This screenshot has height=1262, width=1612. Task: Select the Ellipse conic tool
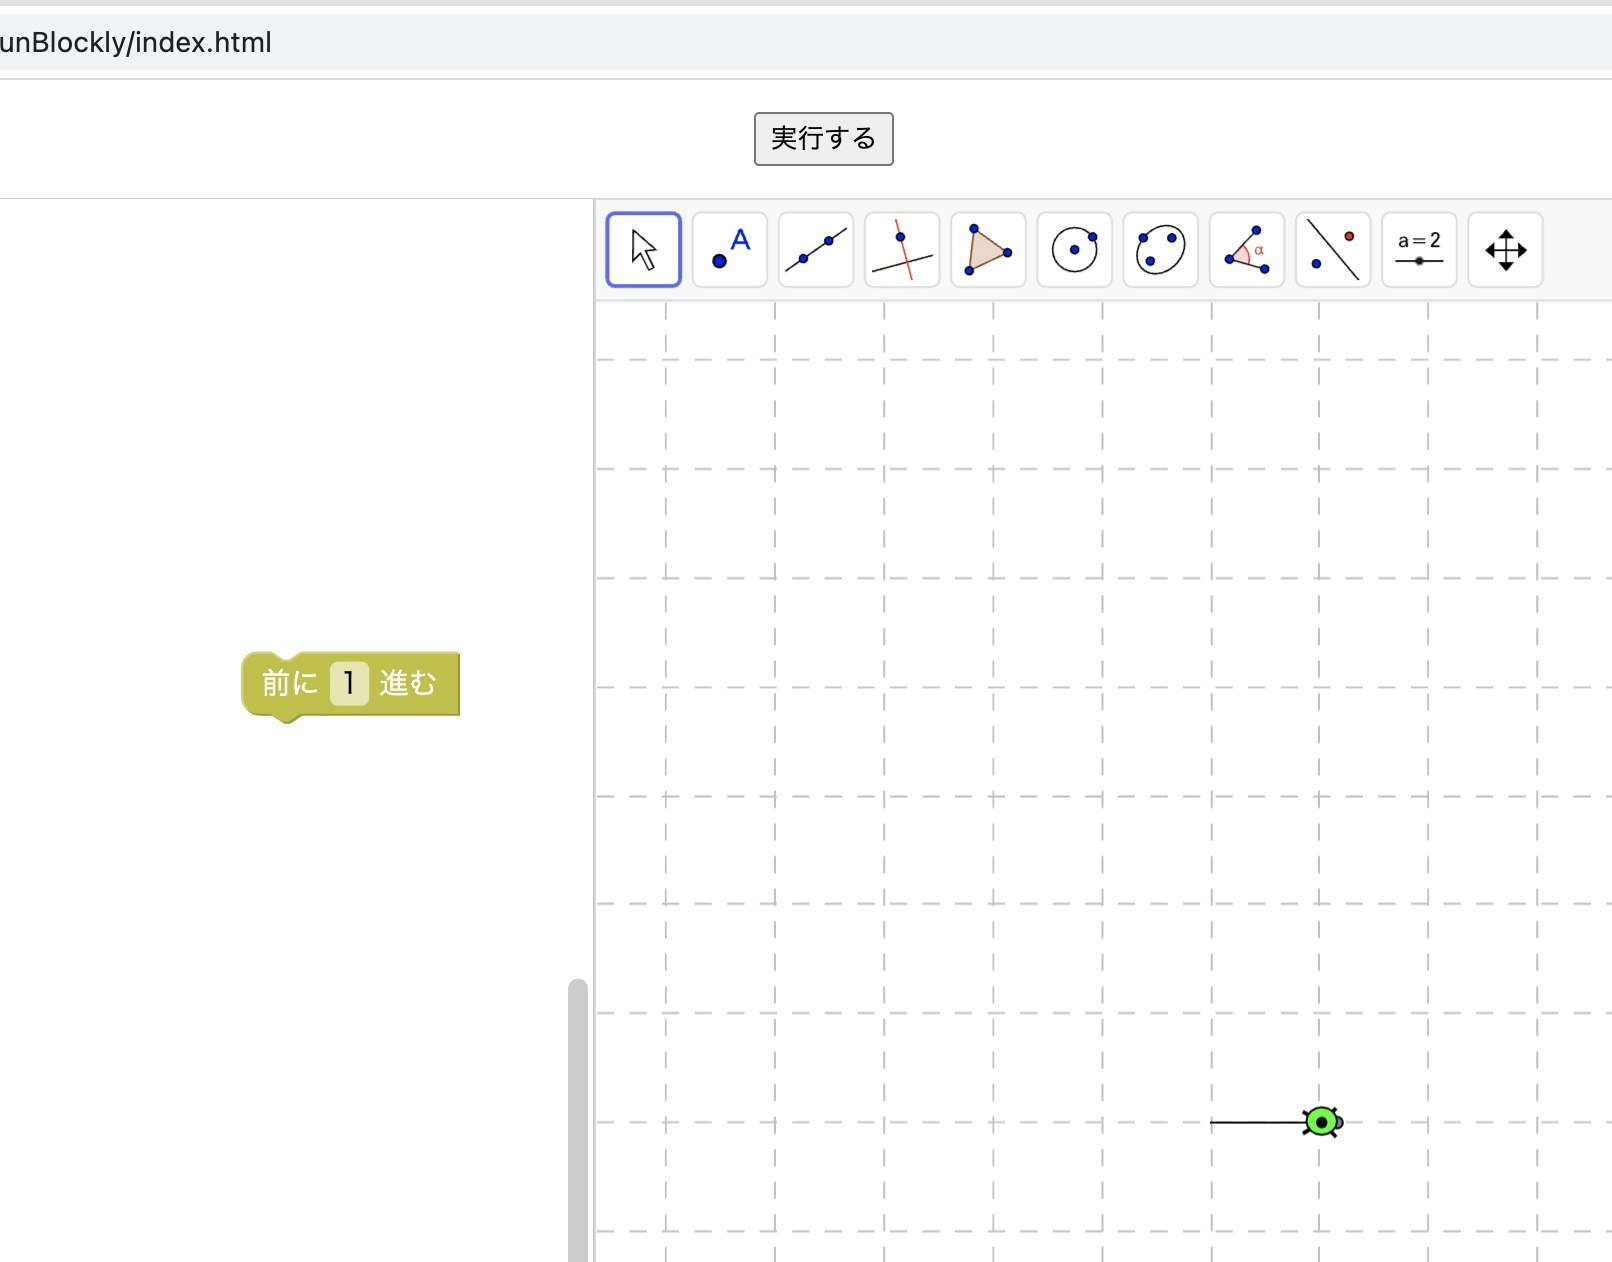[x=1160, y=250]
